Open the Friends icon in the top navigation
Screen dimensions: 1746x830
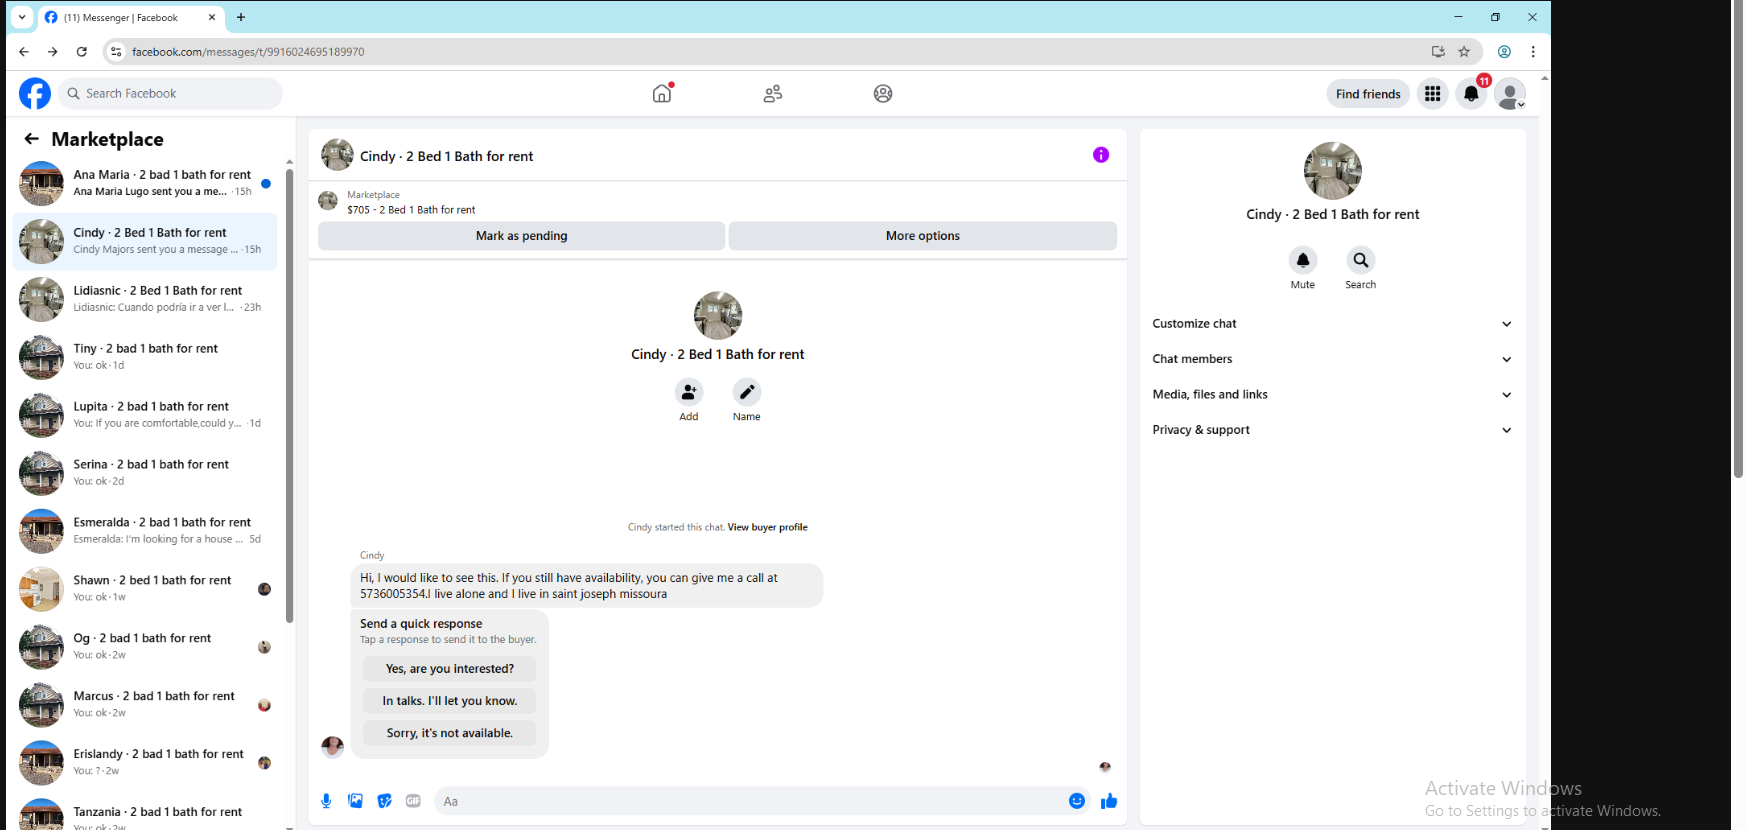click(x=773, y=94)
